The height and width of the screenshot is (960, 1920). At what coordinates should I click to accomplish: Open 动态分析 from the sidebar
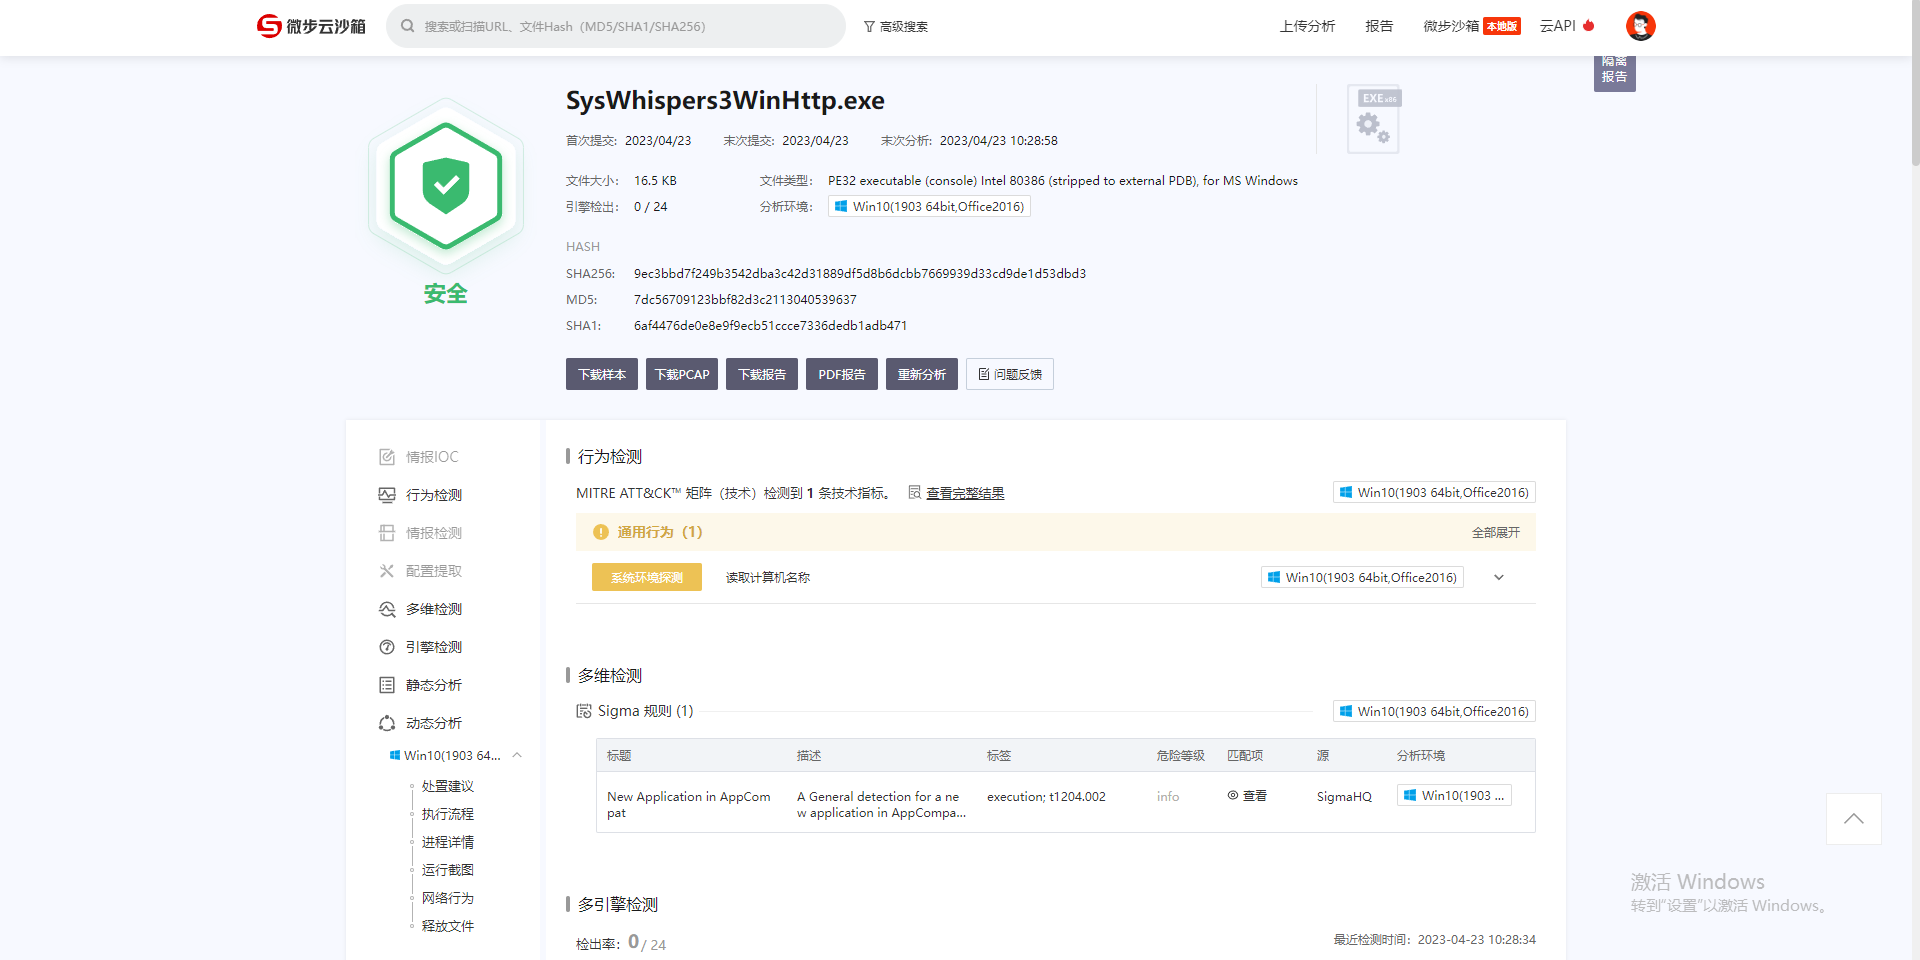click(433, 722)
